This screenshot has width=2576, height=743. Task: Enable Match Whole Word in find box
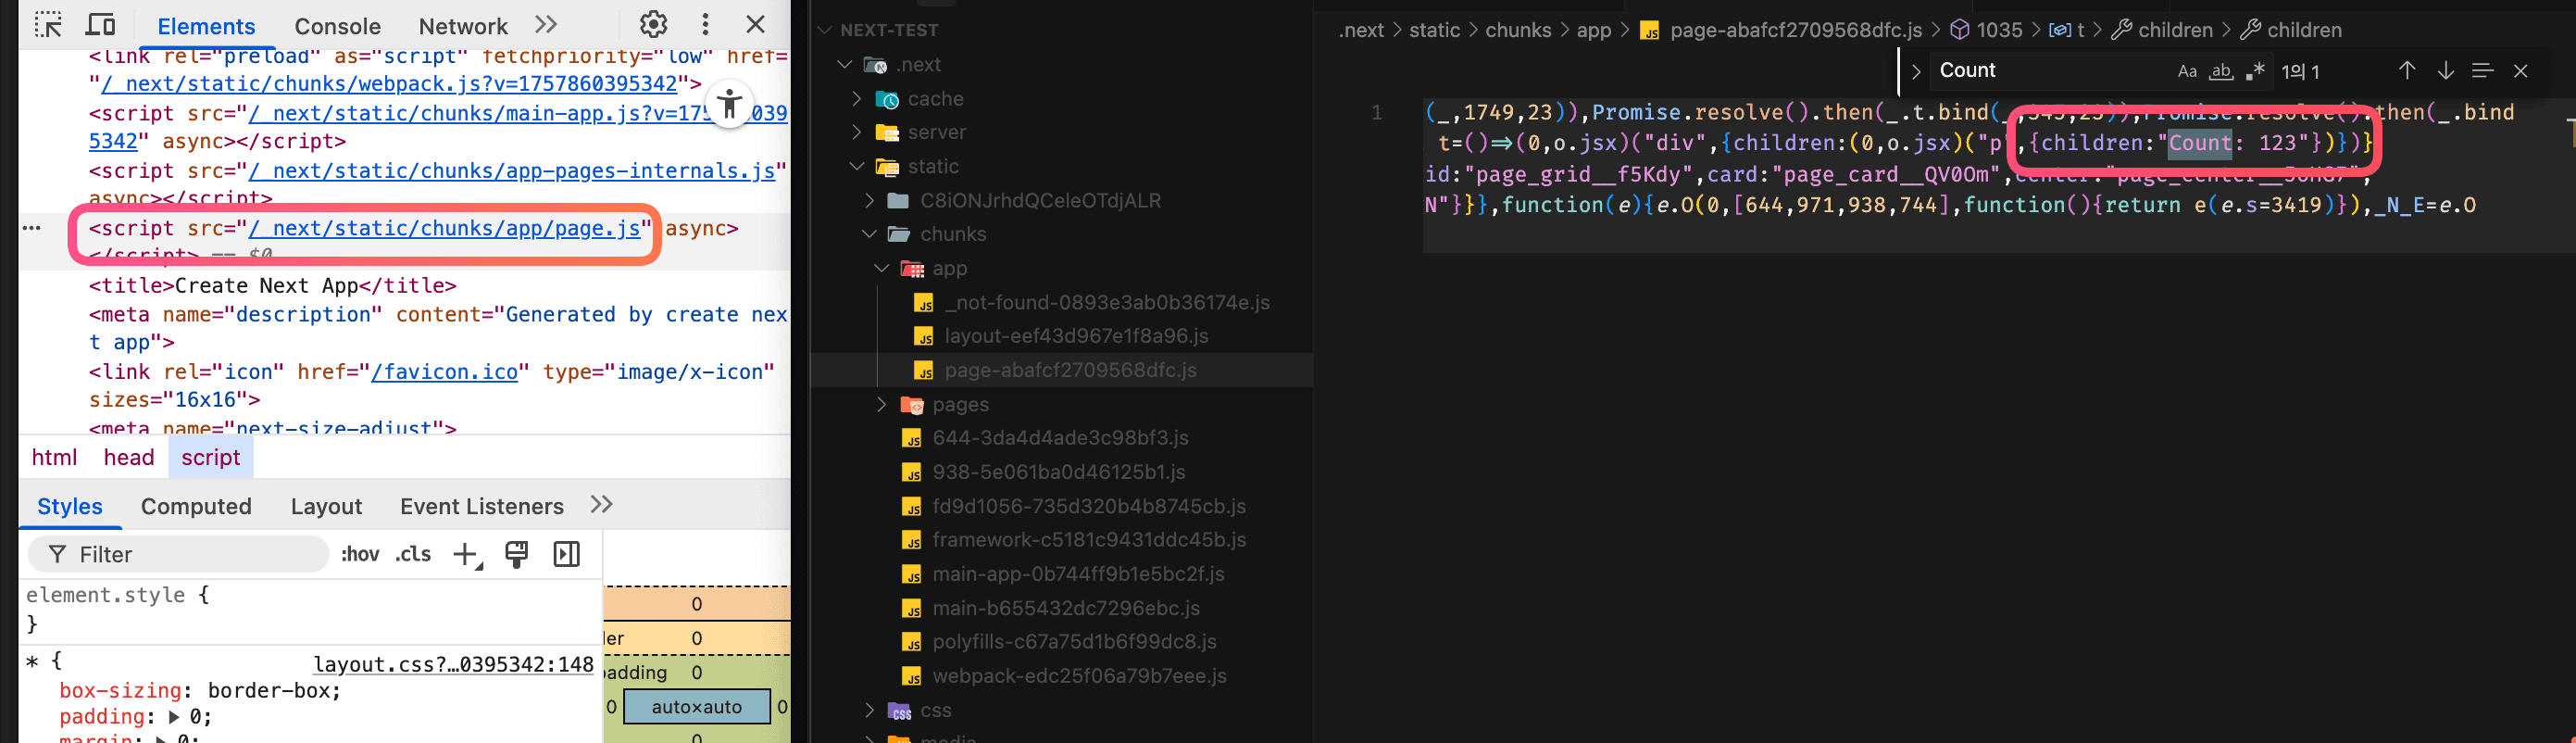(x=2221, y=71)
